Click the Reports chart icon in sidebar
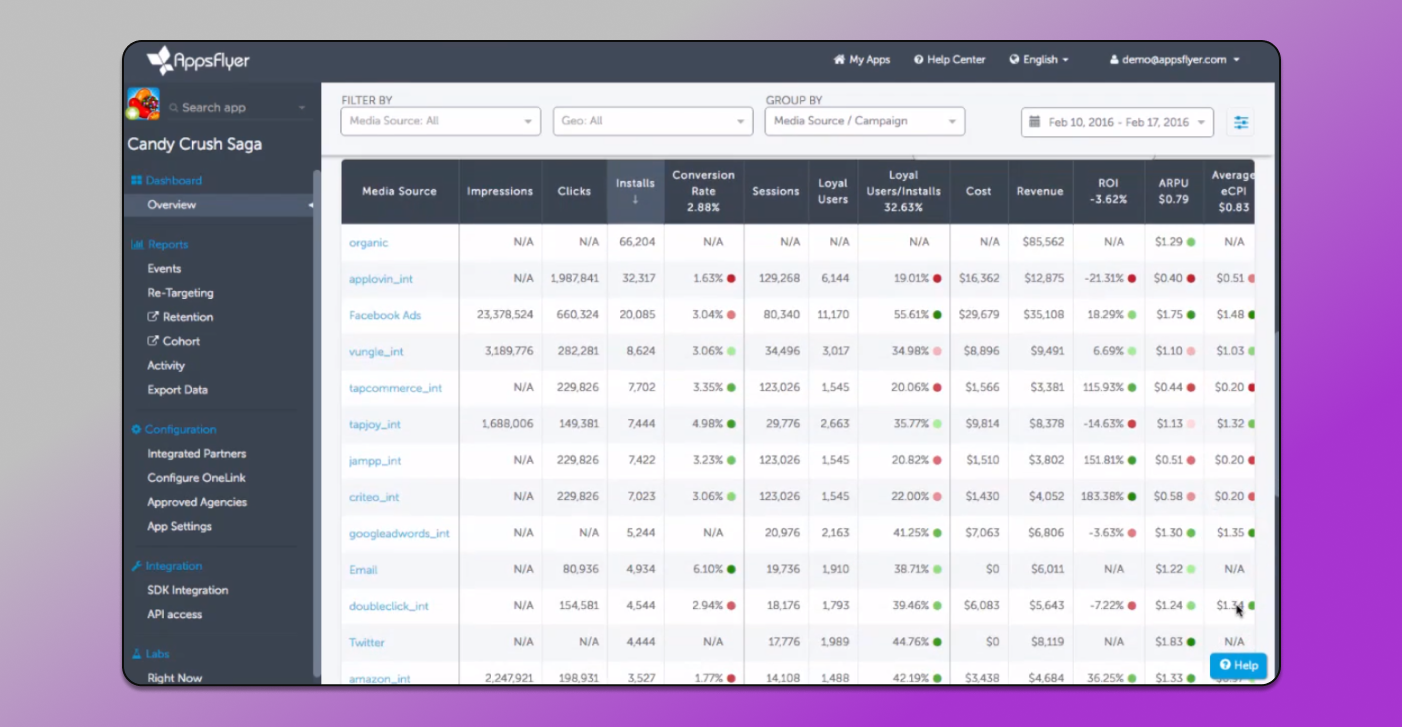Viewport: 1402px width, 727px height. tap(137, 245)
